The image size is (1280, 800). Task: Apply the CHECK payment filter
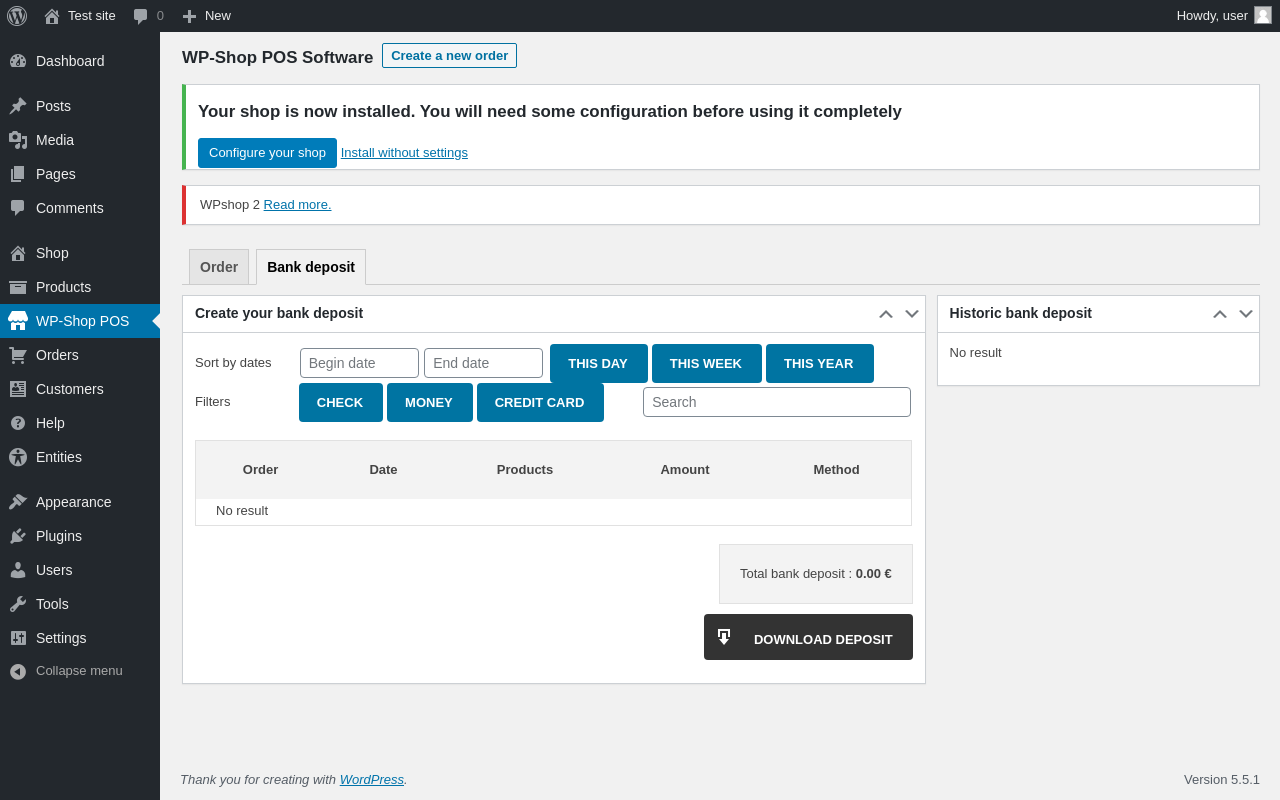point(340,403)
